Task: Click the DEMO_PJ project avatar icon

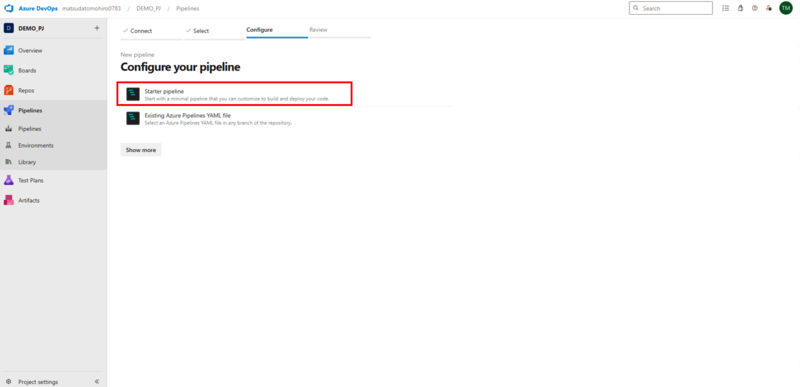Action: pyautogui.click(x=9, y=28)
